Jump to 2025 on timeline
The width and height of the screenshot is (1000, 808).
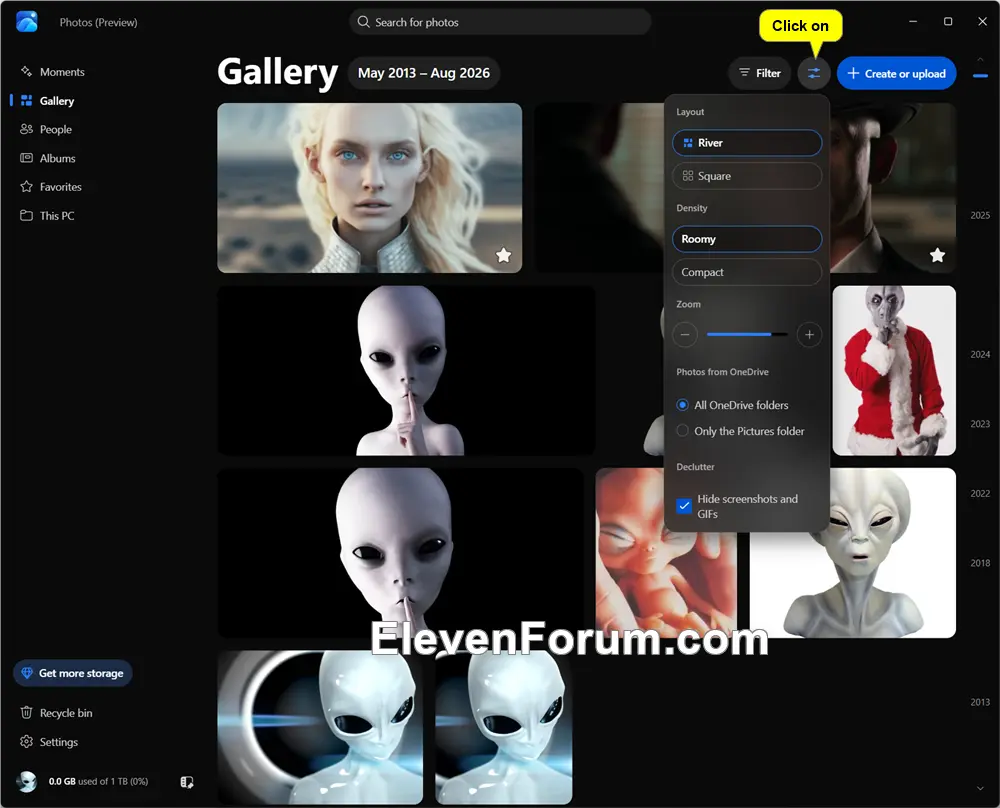tap(980, 216)
